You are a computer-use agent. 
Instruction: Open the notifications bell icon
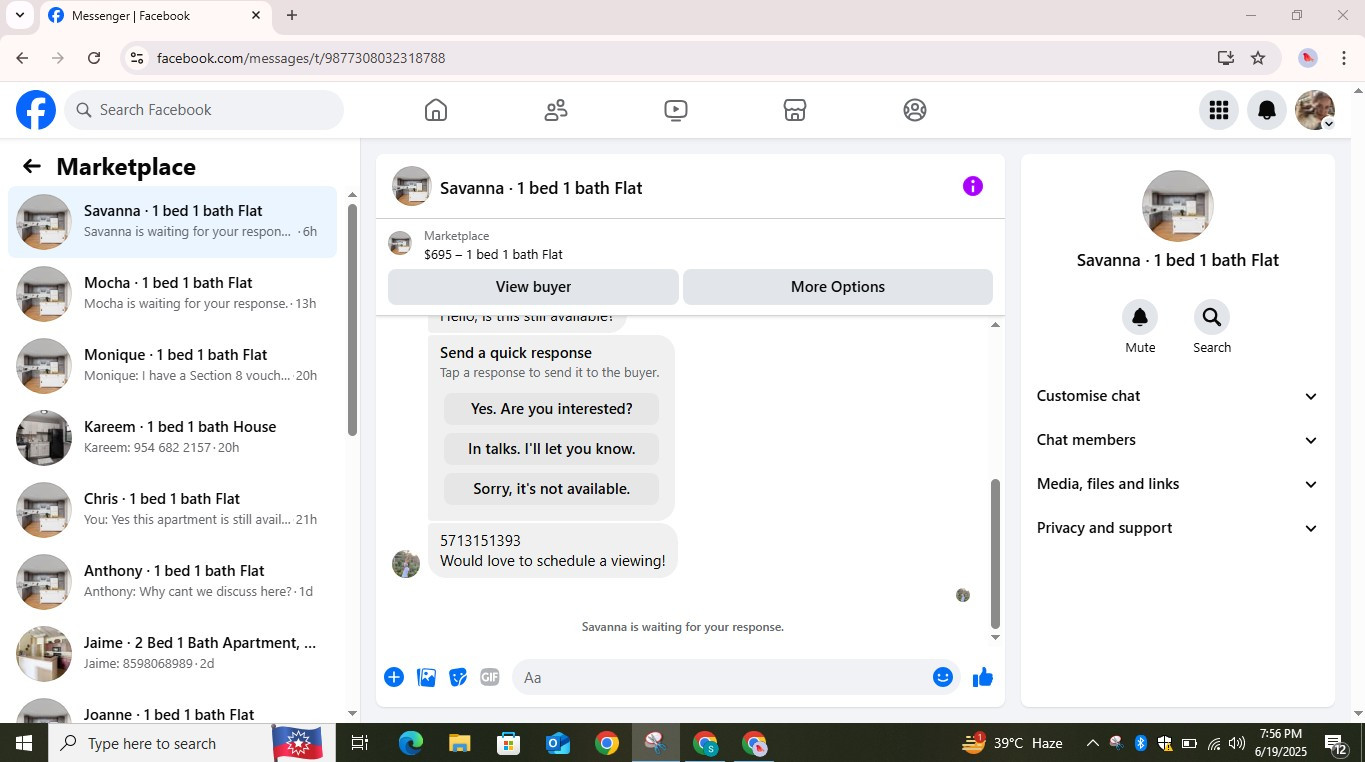pyautogui.click(x=1267, y=110)
